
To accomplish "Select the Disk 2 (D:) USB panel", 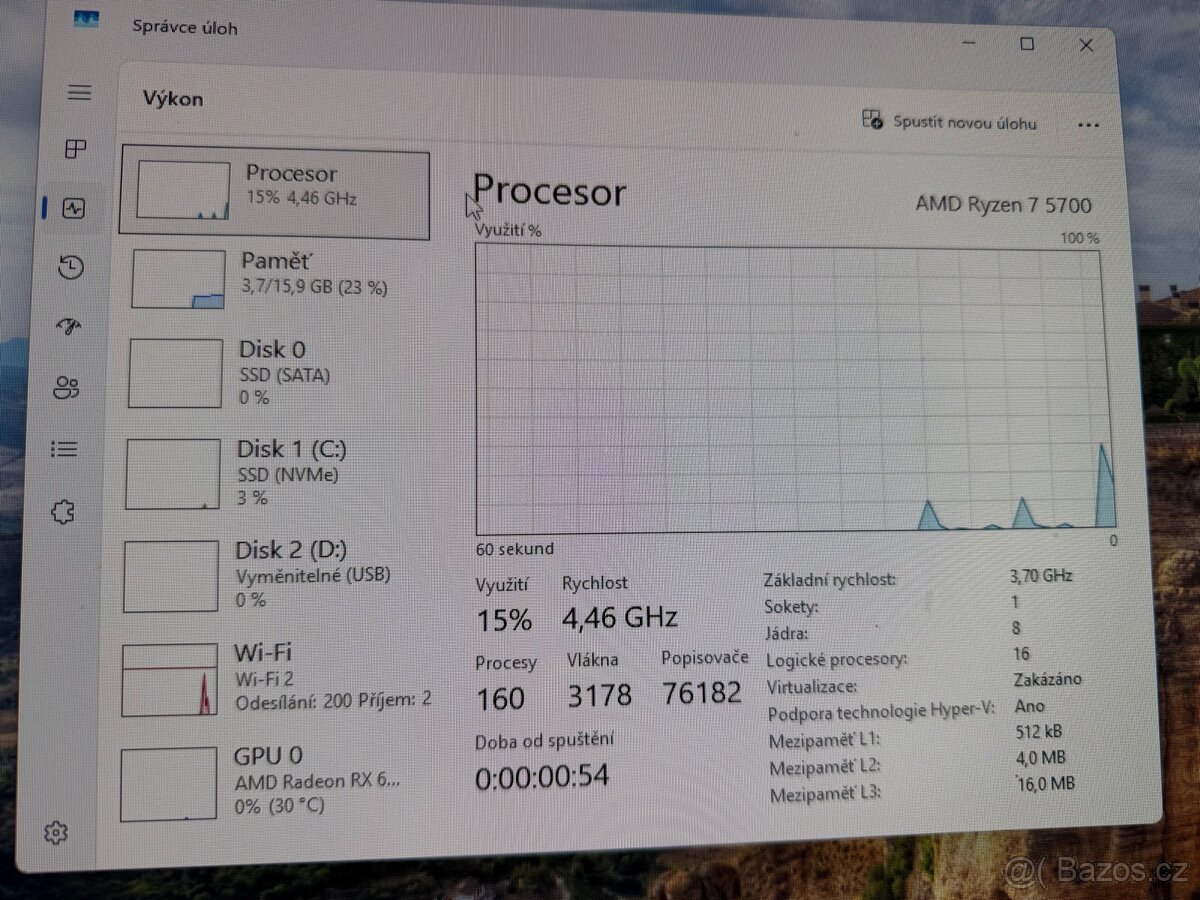I will coord(275,575).
